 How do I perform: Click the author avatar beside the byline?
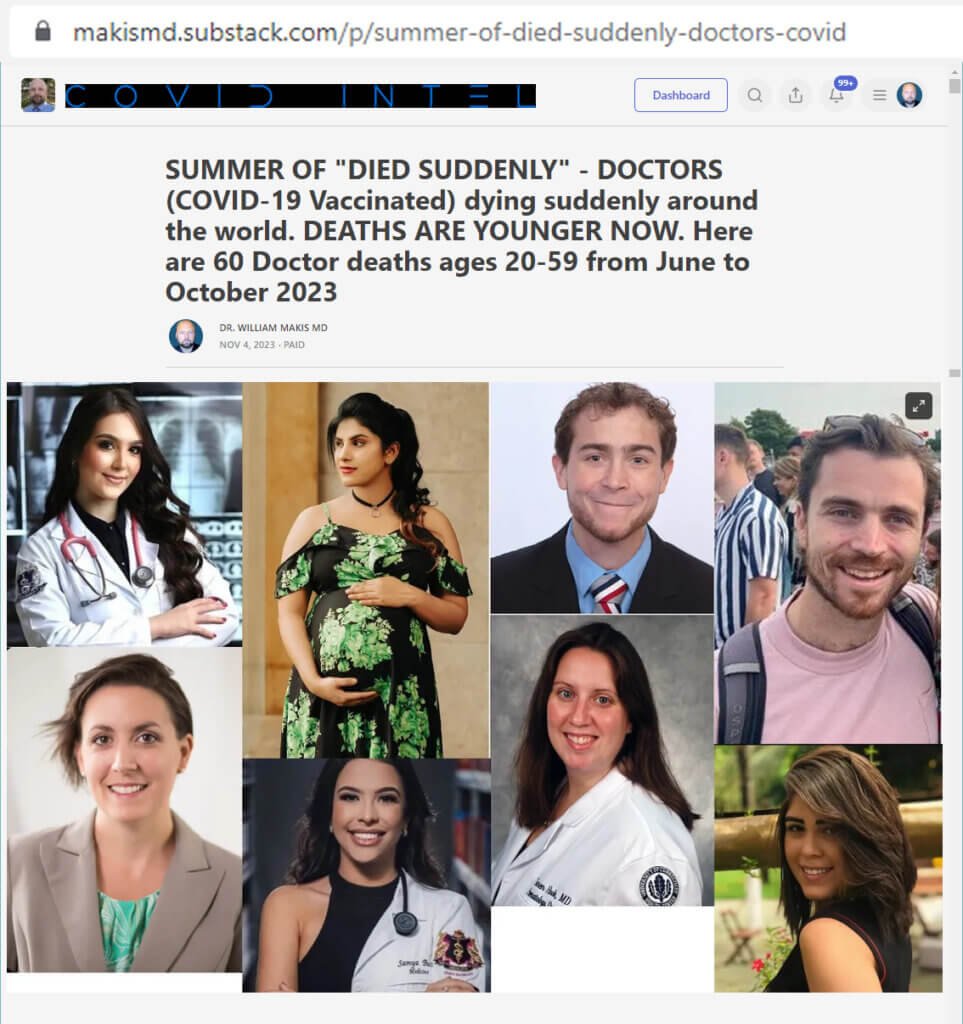pos(185,336)
